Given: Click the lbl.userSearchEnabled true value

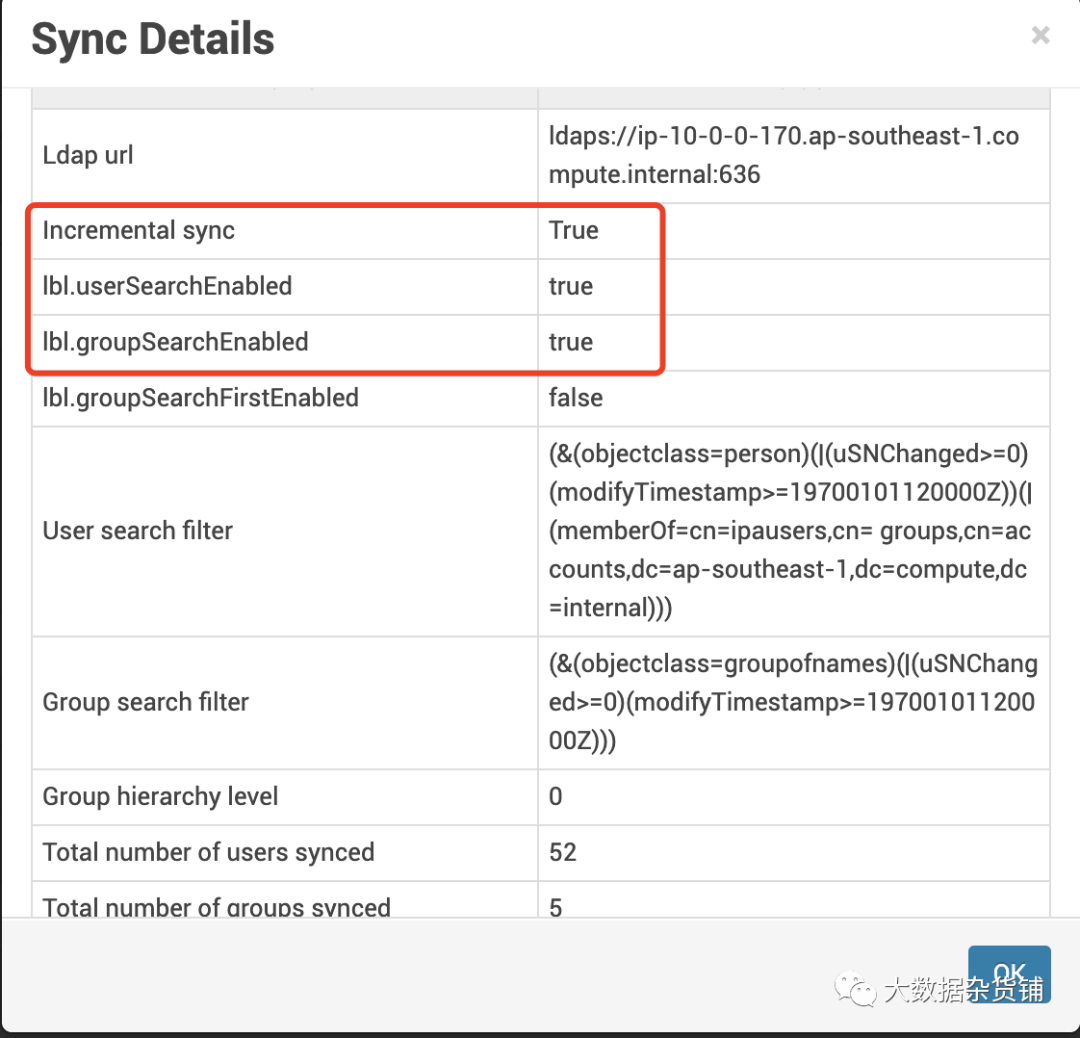Looking at the screenshot, I should pyautogui.click(x=571, y=286).
